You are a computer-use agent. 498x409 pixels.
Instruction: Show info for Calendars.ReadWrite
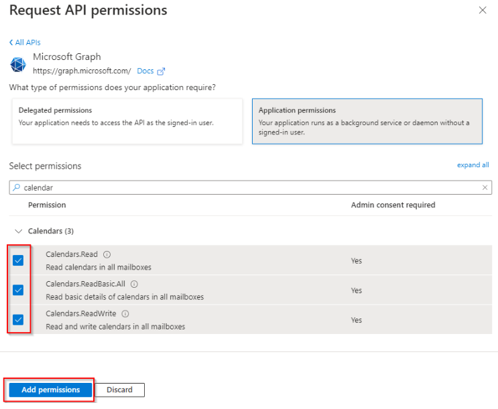125,314
